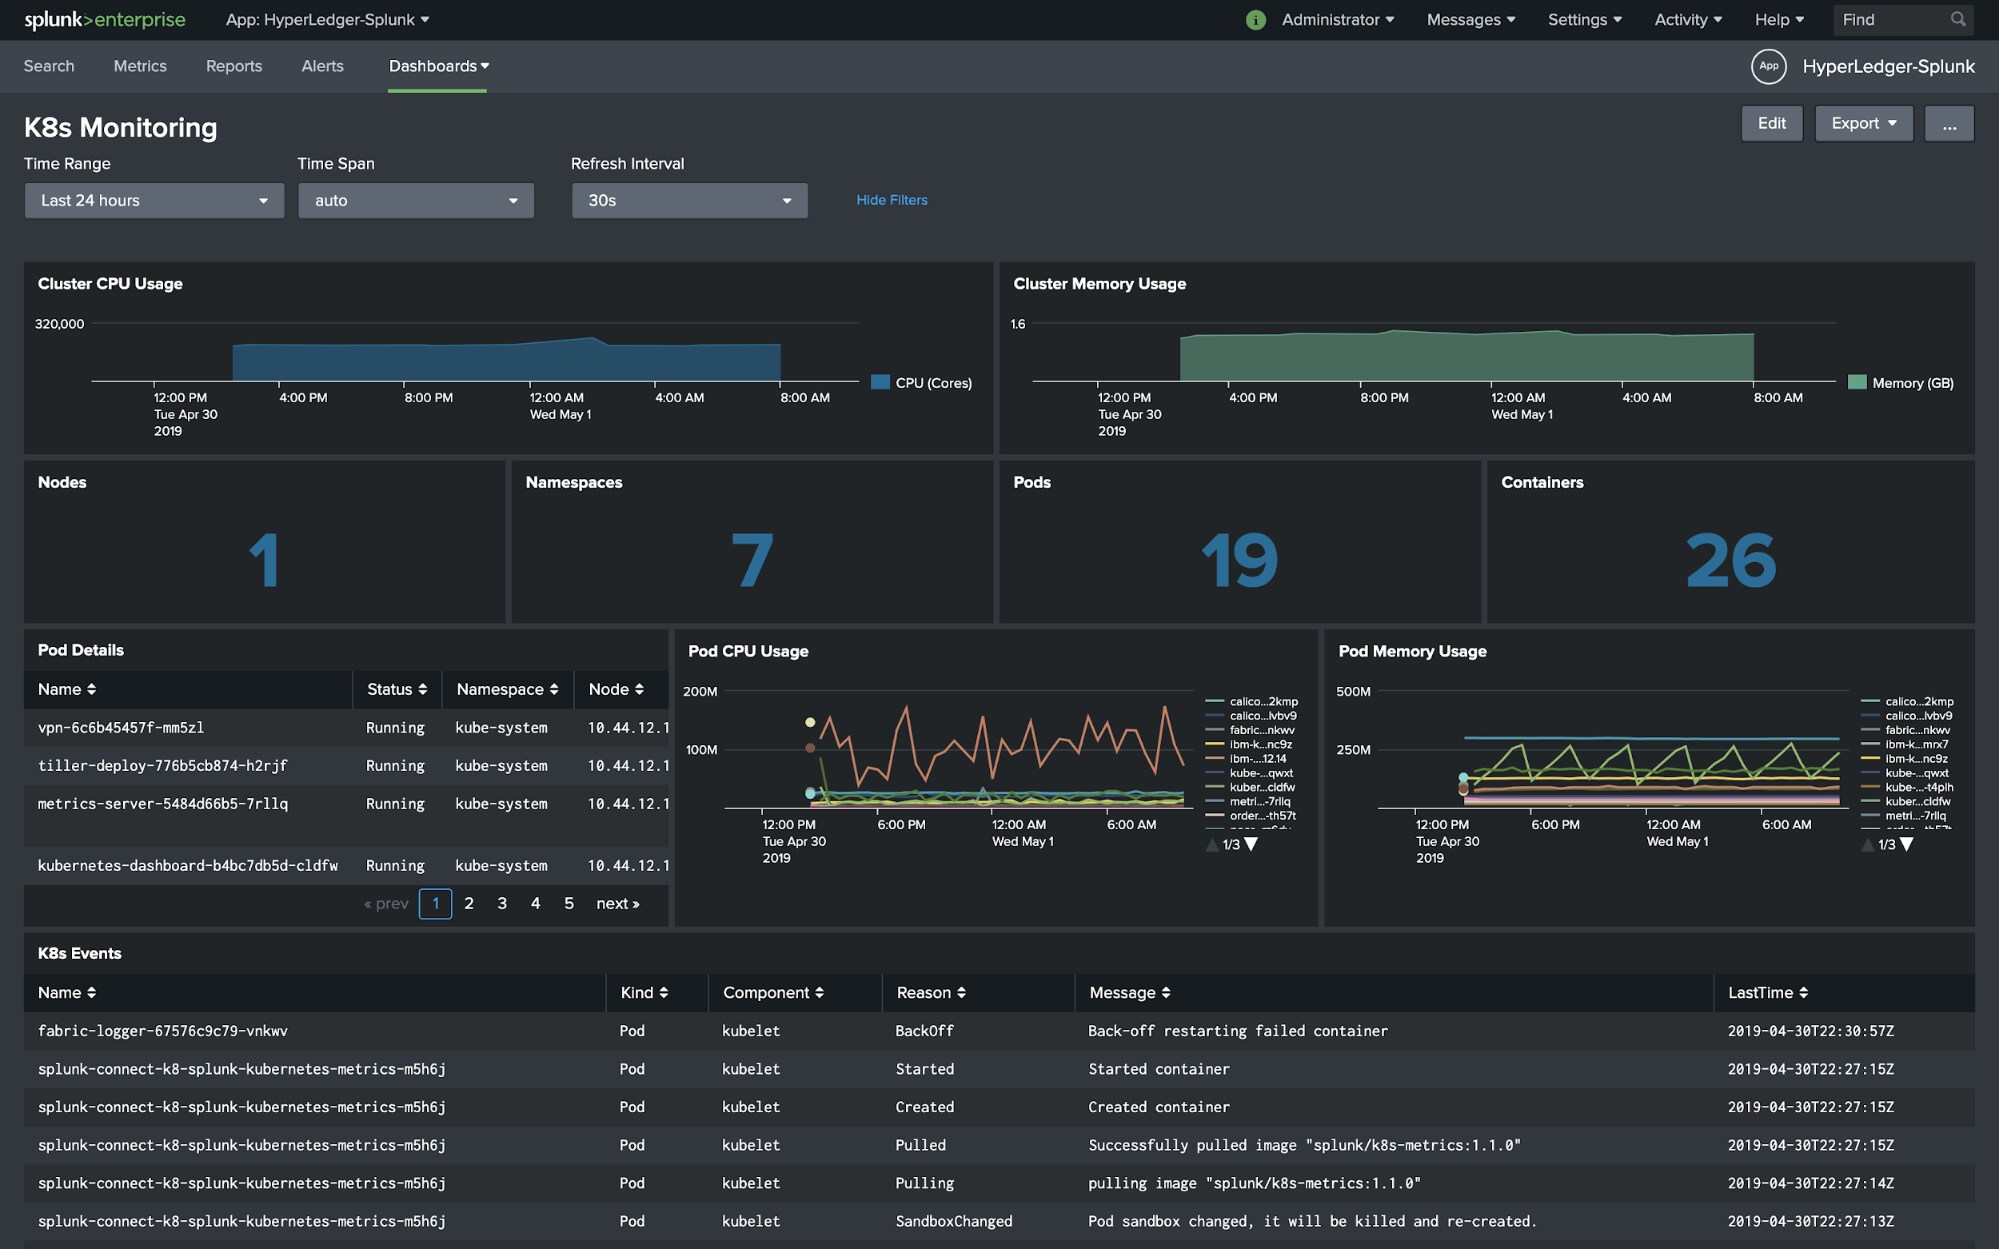
Task: Click the BackOff reason cell
Action: pos(924,1031)
